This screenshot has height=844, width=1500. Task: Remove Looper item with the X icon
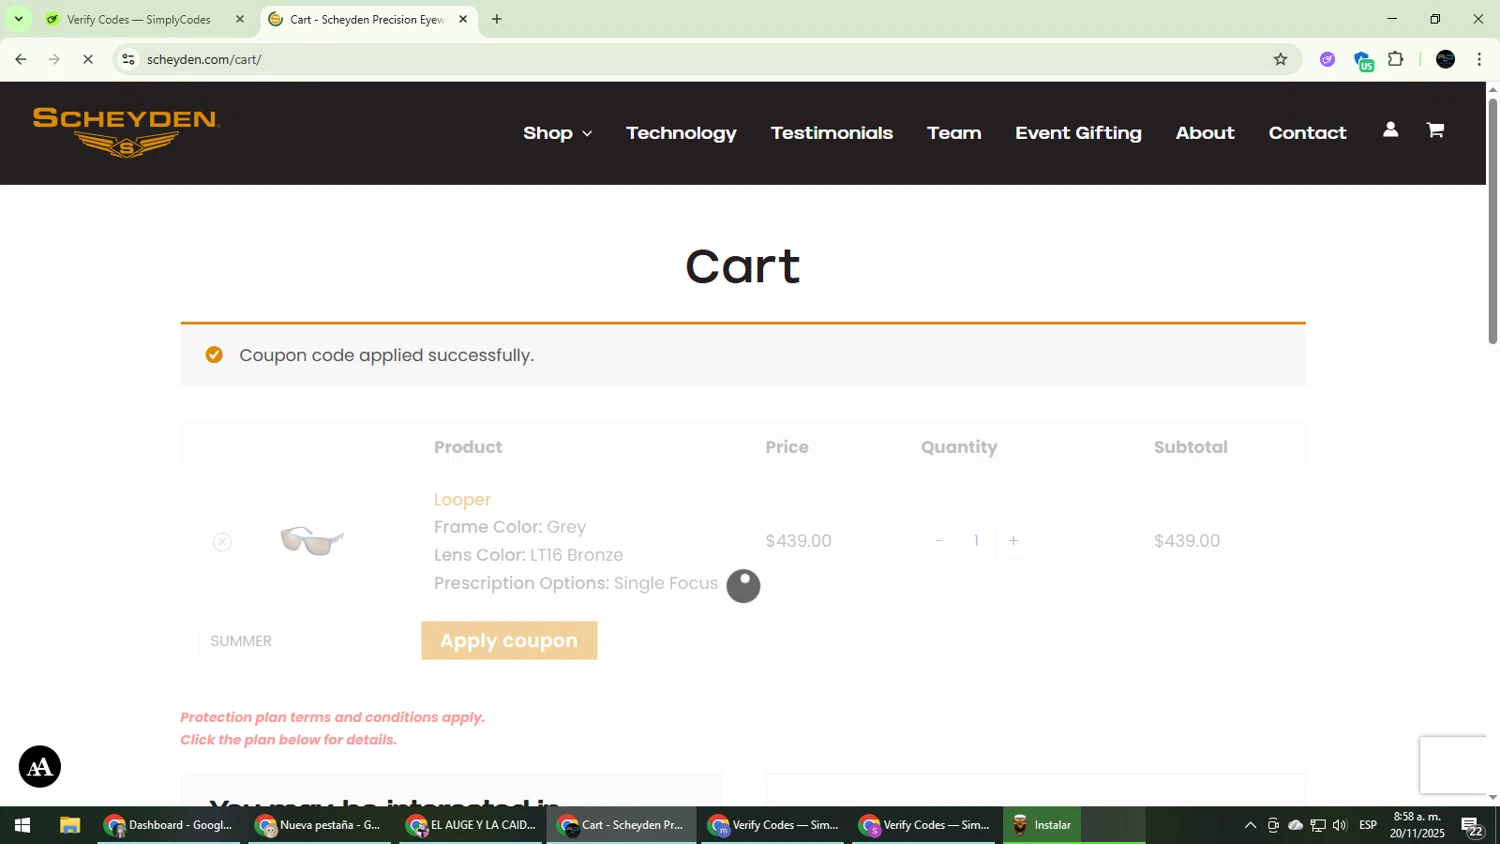coord(222,542)
